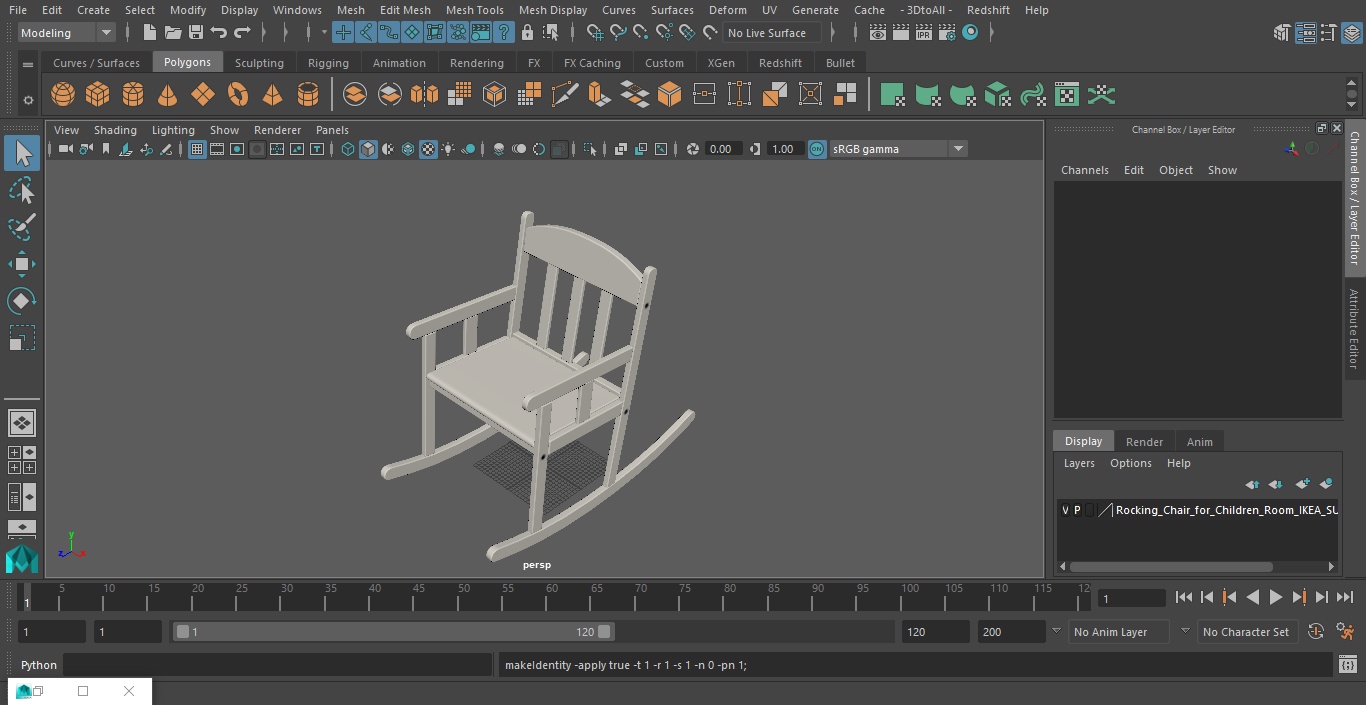Image resolution: width=1366 pixels, height=705 pixels.
Task: Click the Home Maya logo icon
Action: click(22, 558)
